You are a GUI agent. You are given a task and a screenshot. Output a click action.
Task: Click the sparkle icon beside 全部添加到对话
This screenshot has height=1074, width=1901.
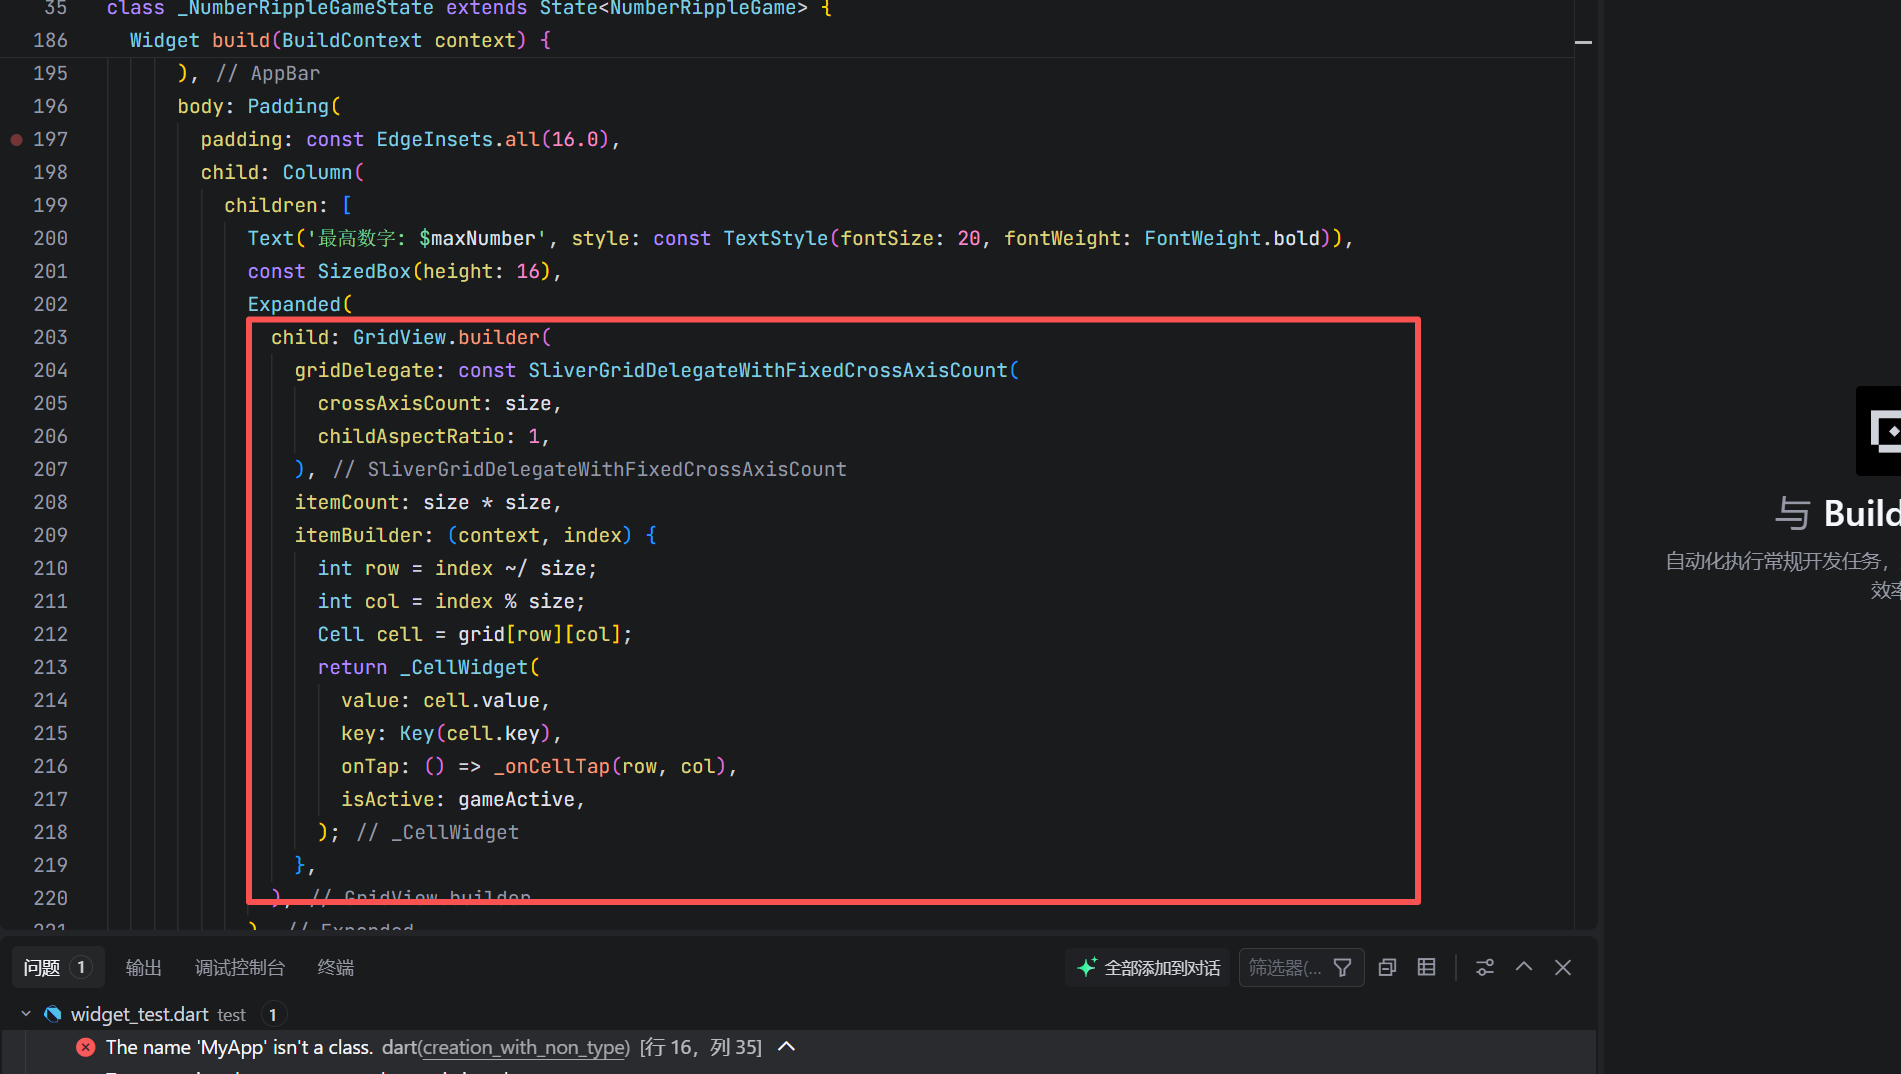[x=1086, y=968]
